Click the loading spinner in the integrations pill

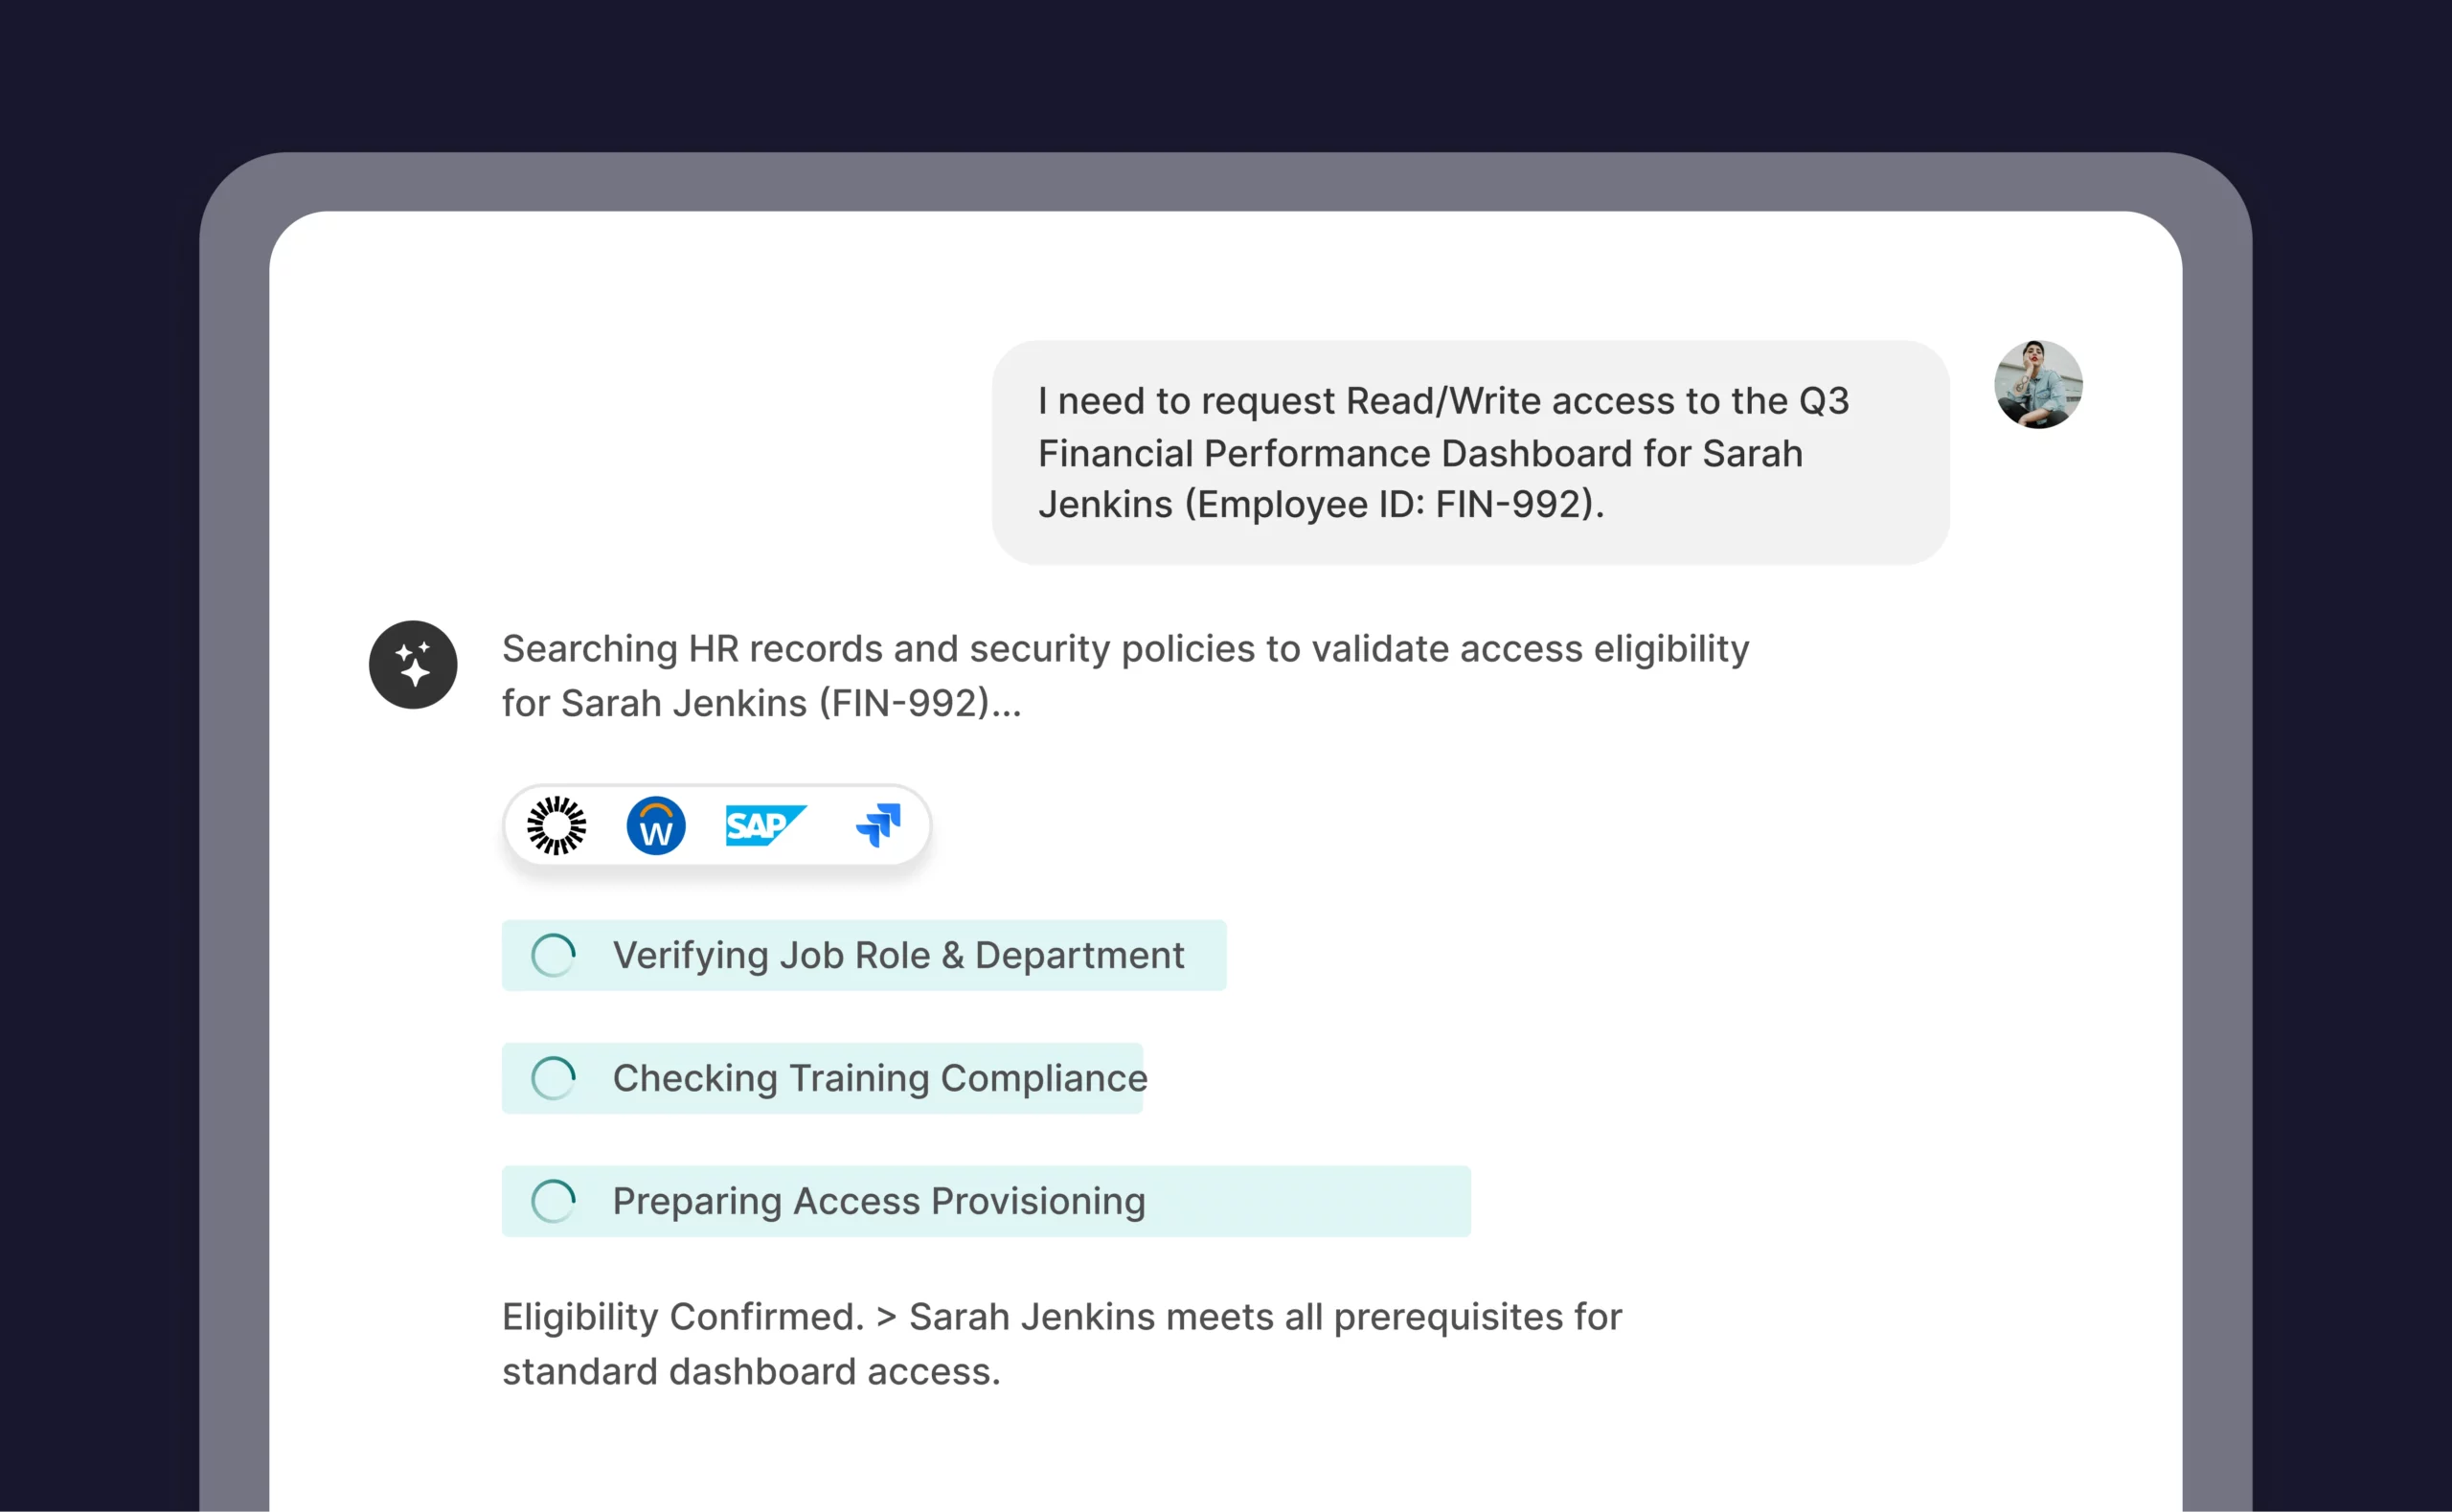click(x=556, y=825)
